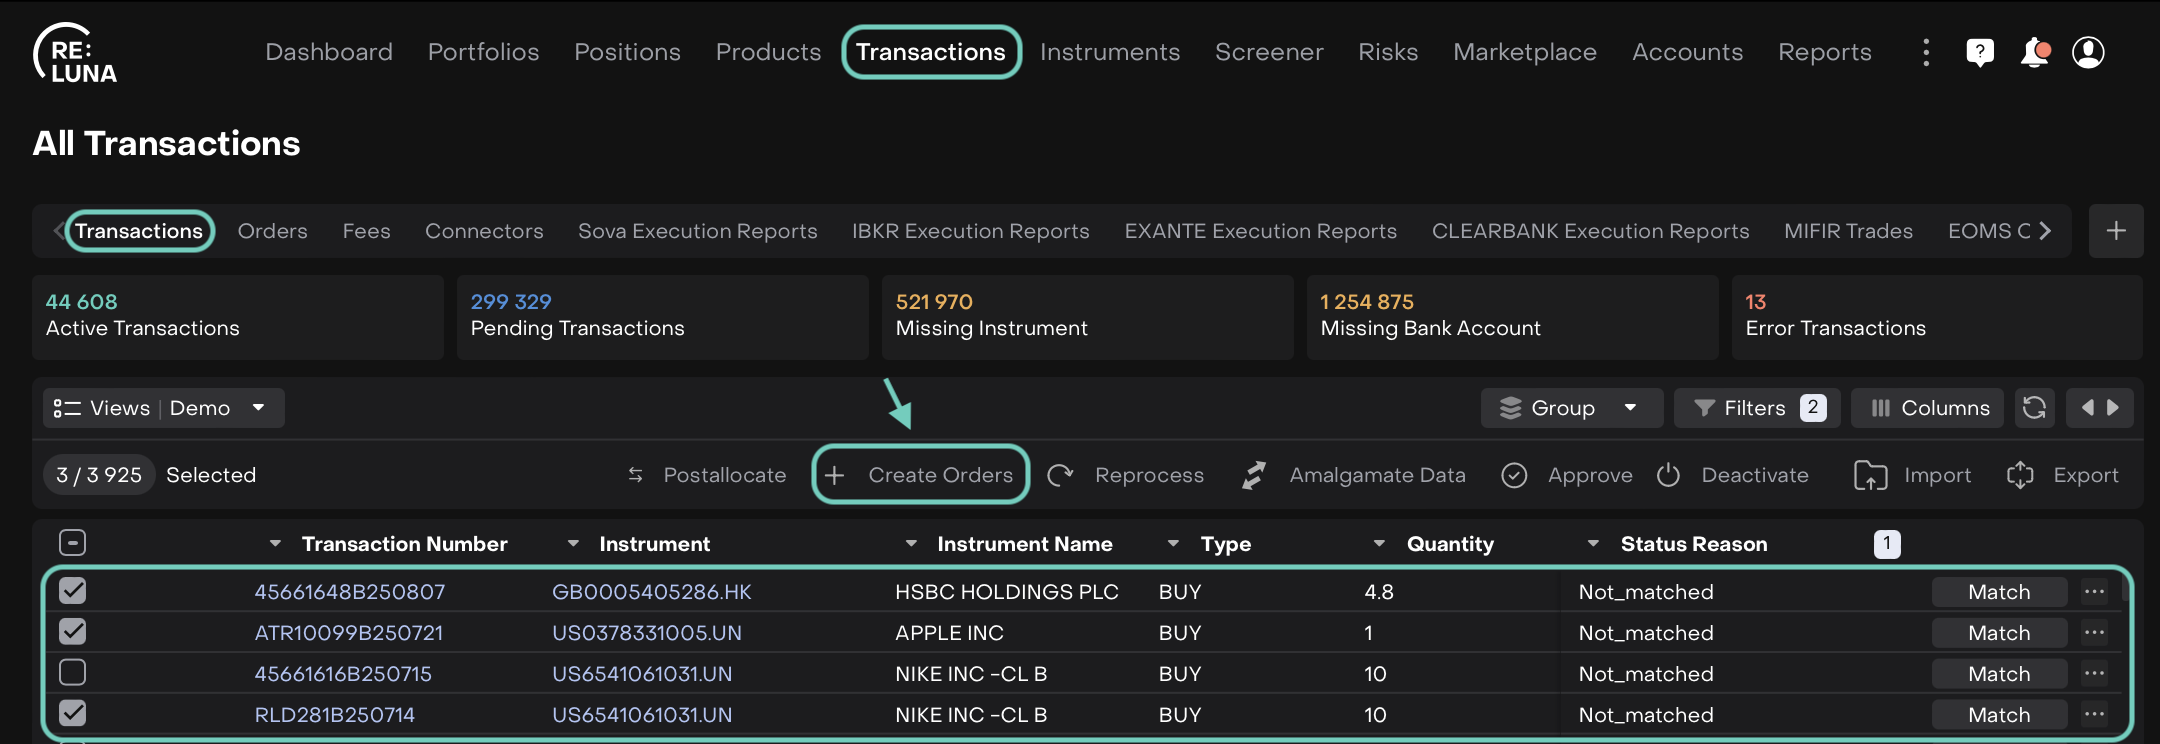Screen dimensions: 2160x744
Task: Click the Create Orders button
Action: pos(920,475)
